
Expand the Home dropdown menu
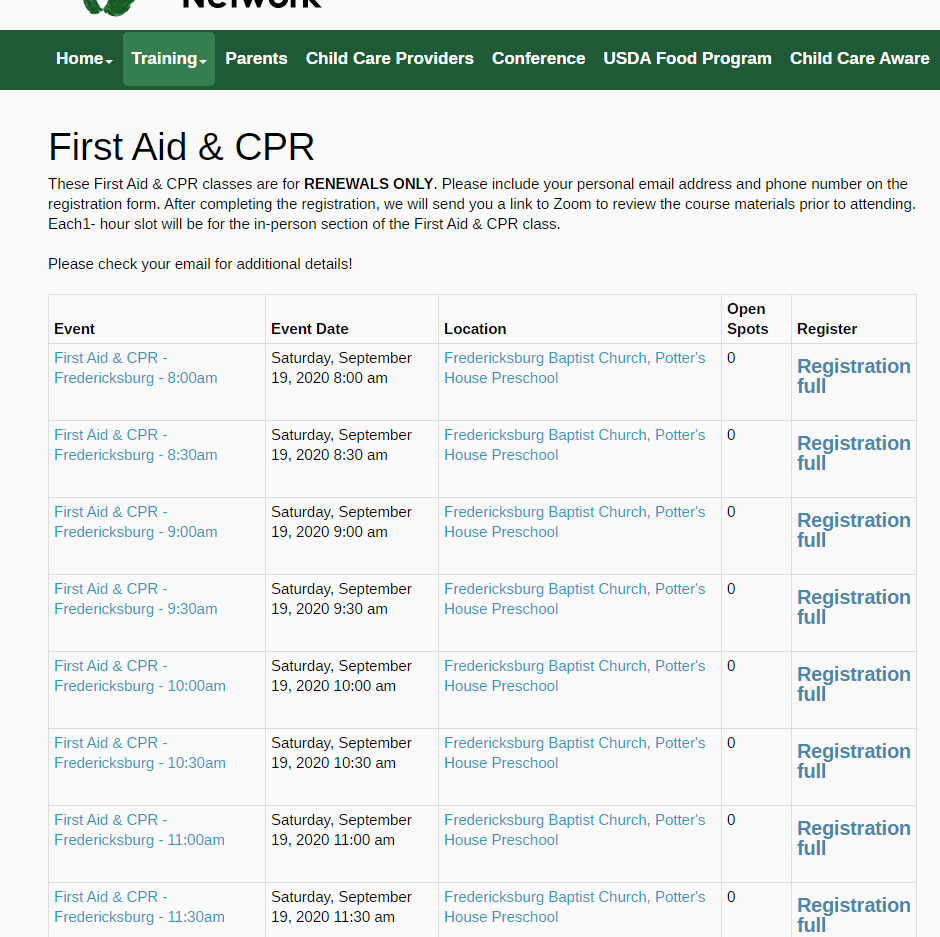[84, 59]
